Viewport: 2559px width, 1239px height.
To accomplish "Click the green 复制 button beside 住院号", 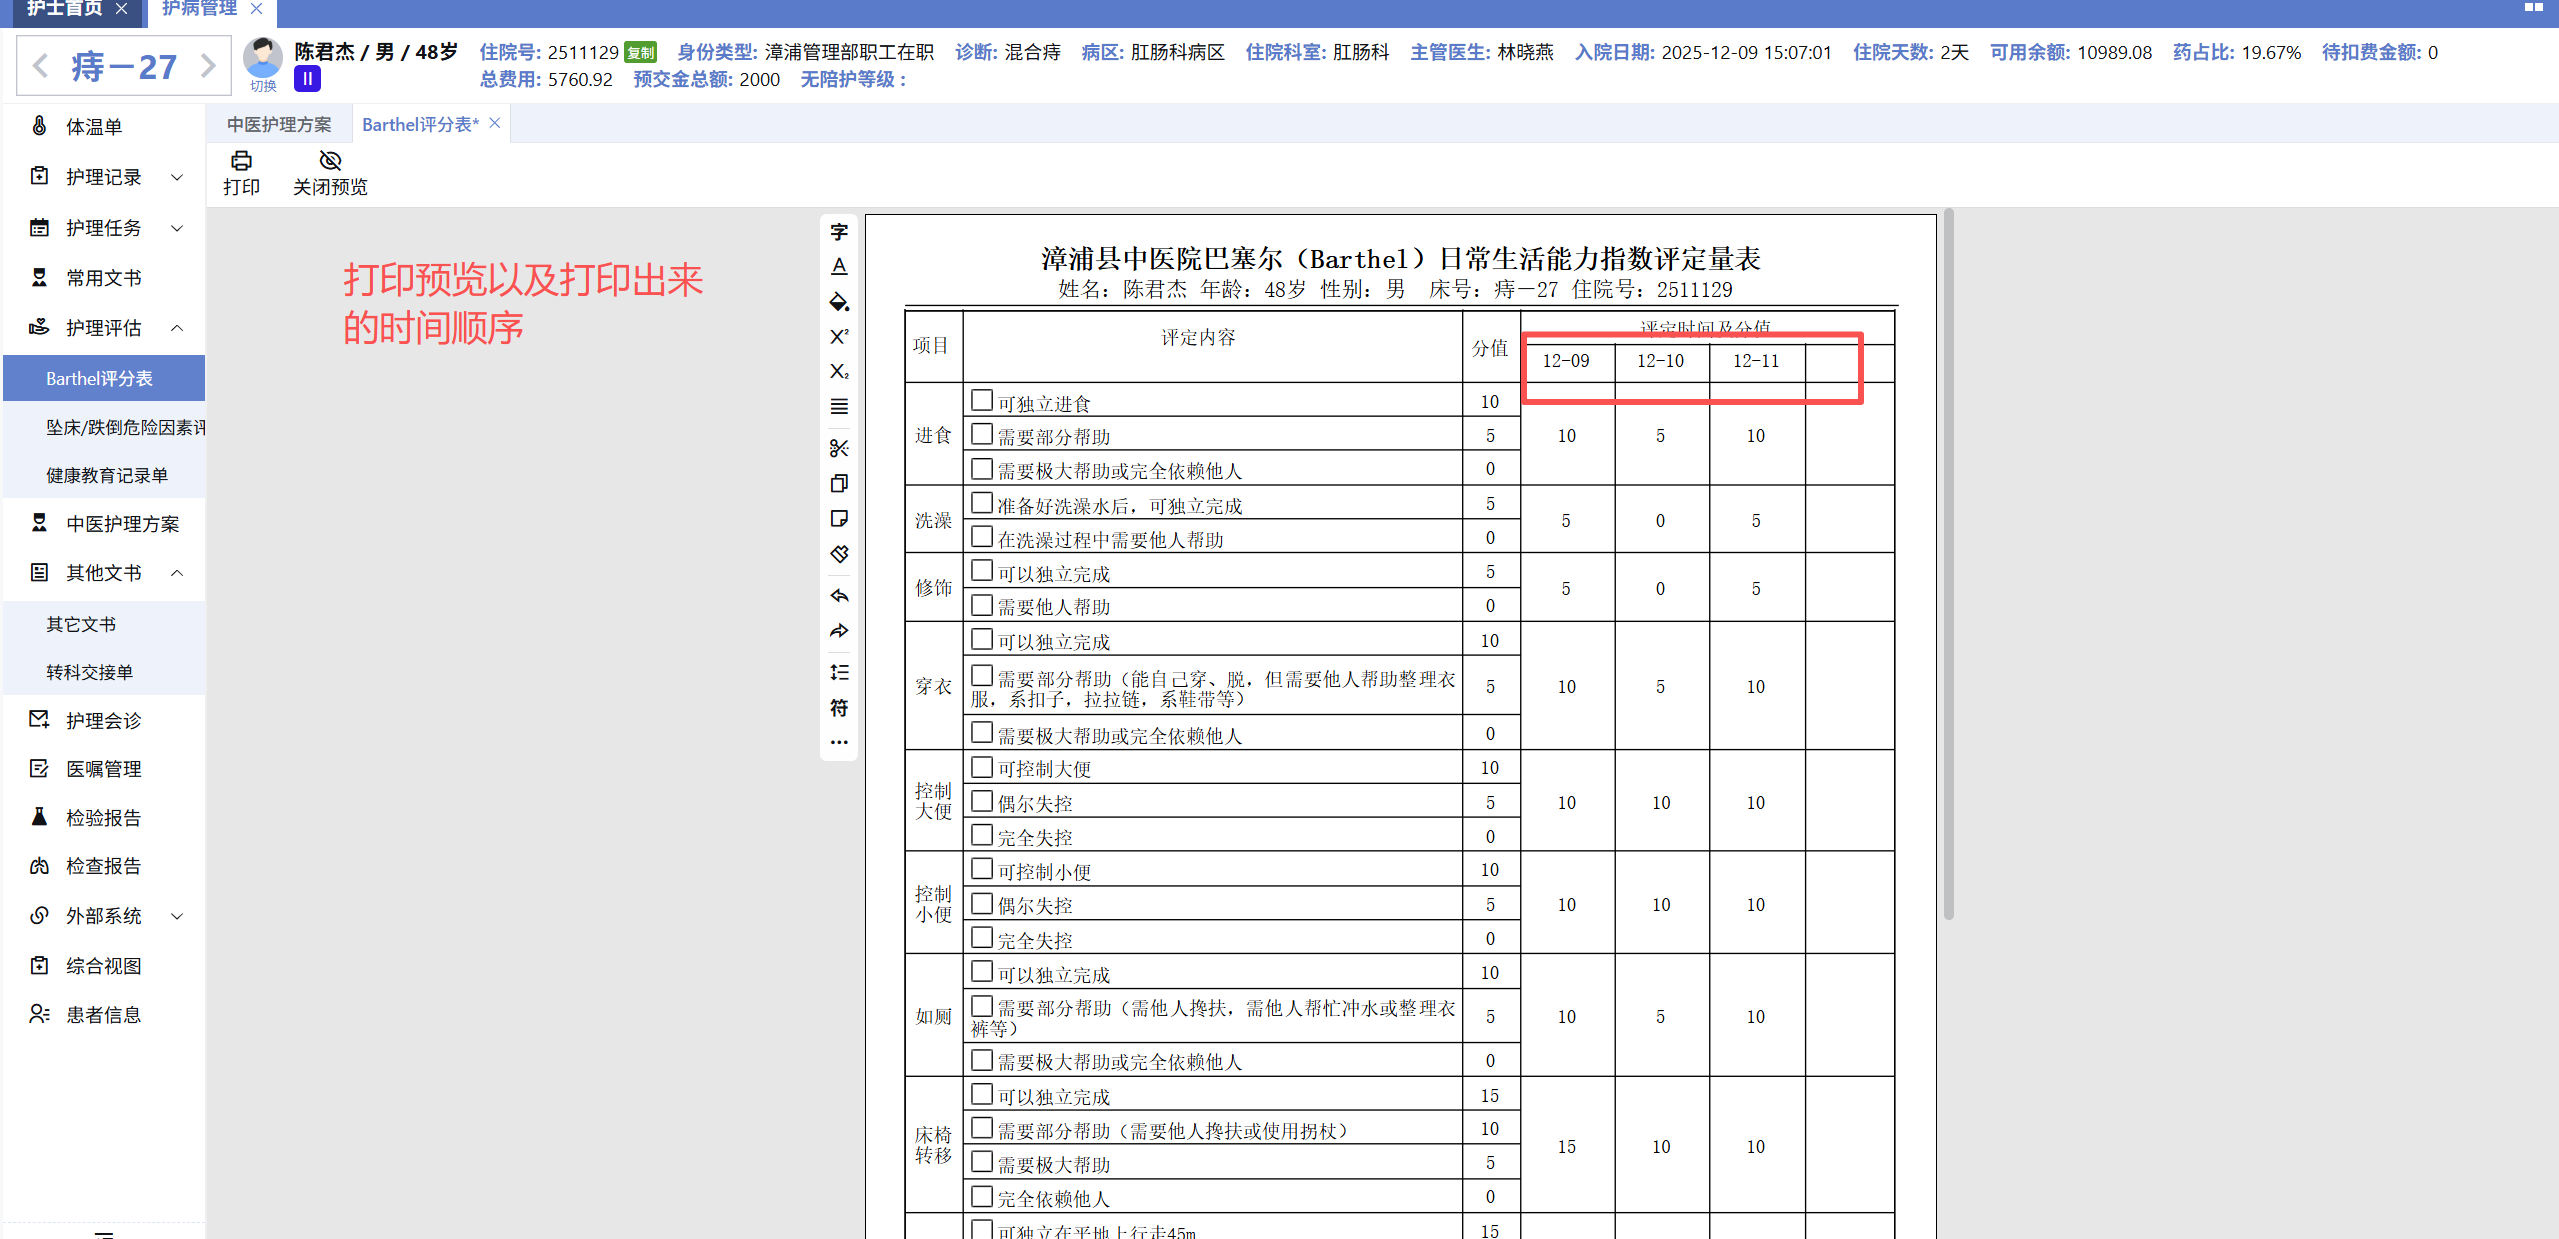I will (x=640, y=53).
